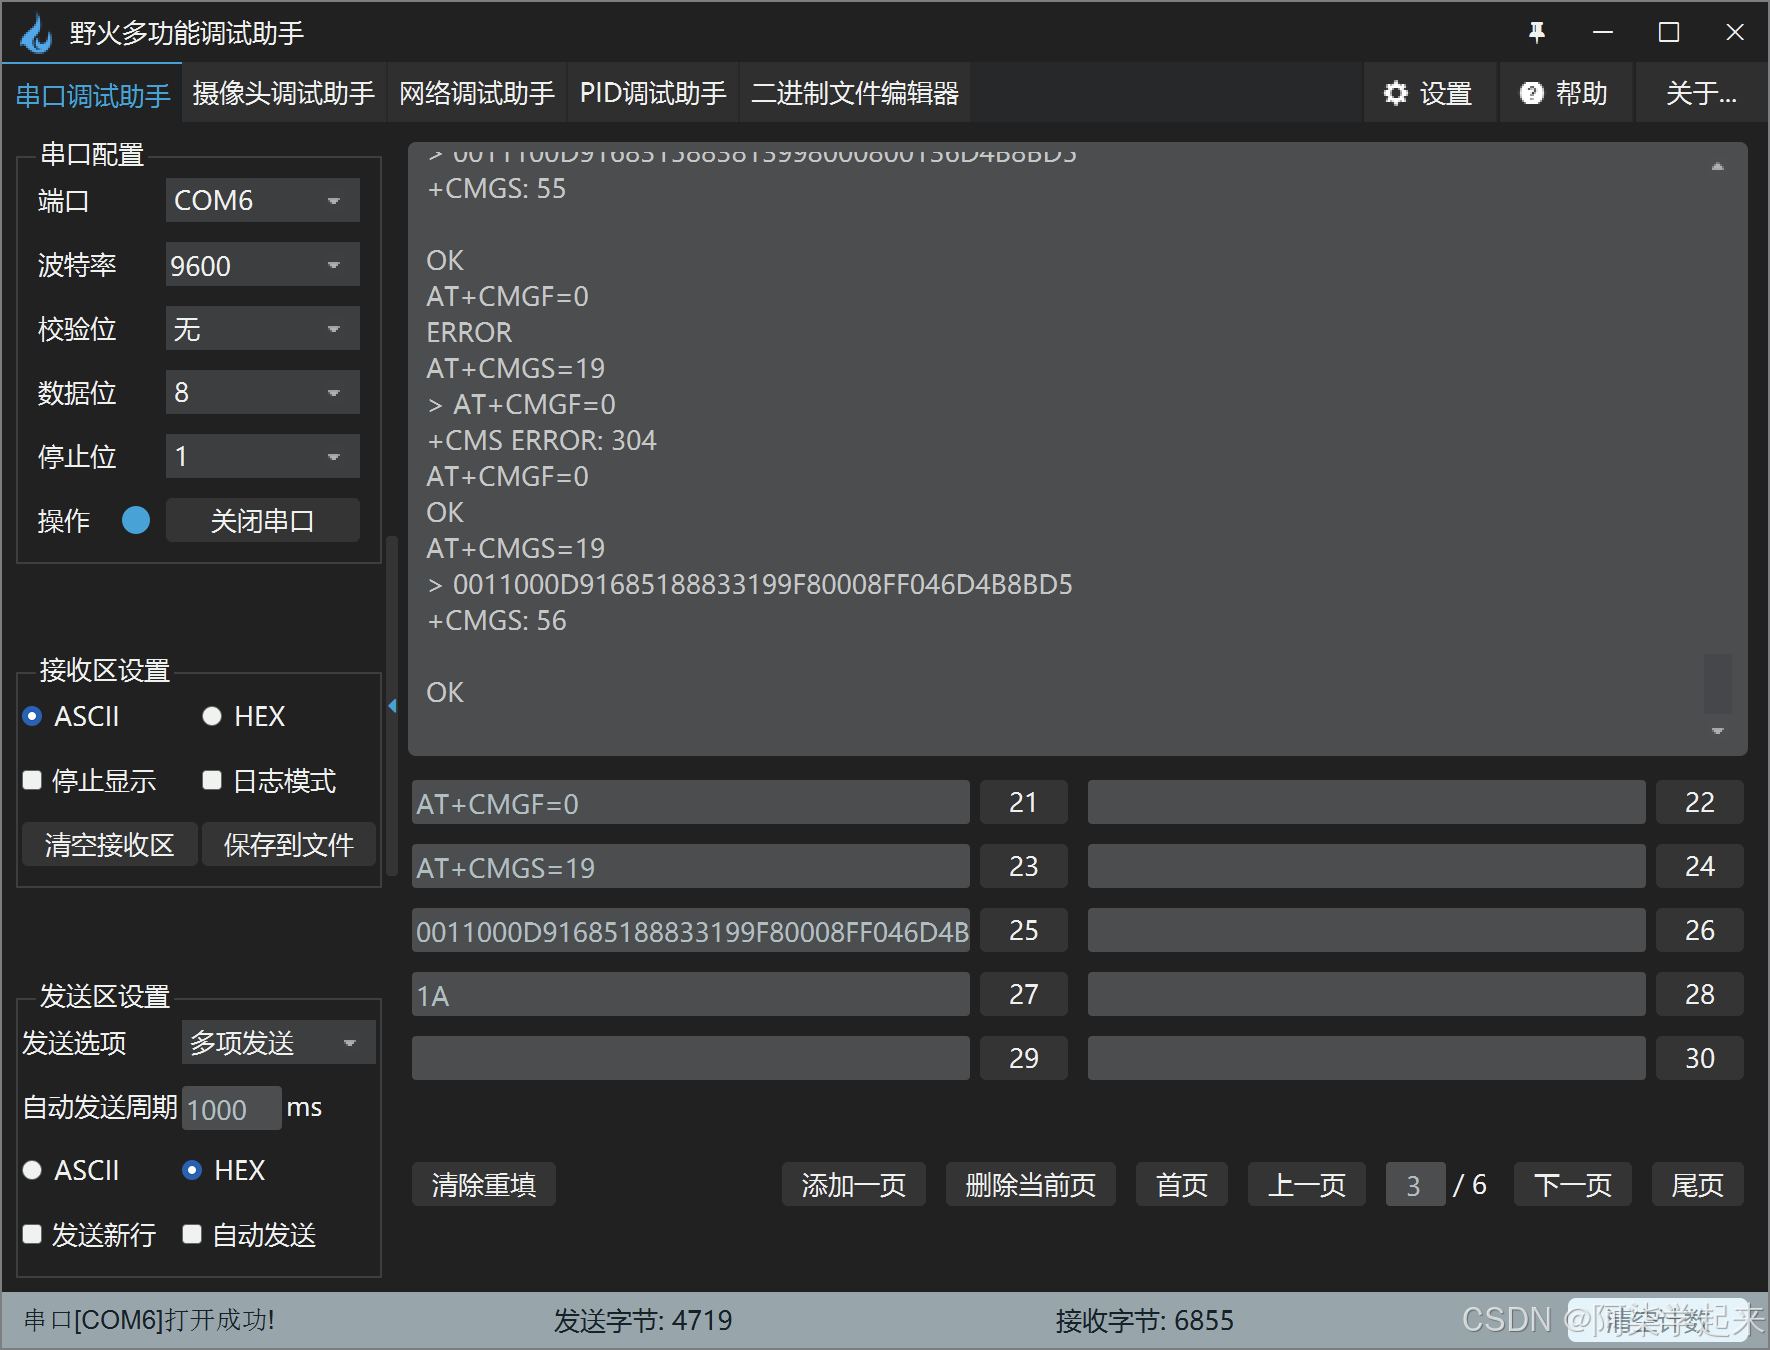This screenshot has height=1350, width=1770.
Task: Open the baud rate 9600 dropdown
Action: coord(262,264)
